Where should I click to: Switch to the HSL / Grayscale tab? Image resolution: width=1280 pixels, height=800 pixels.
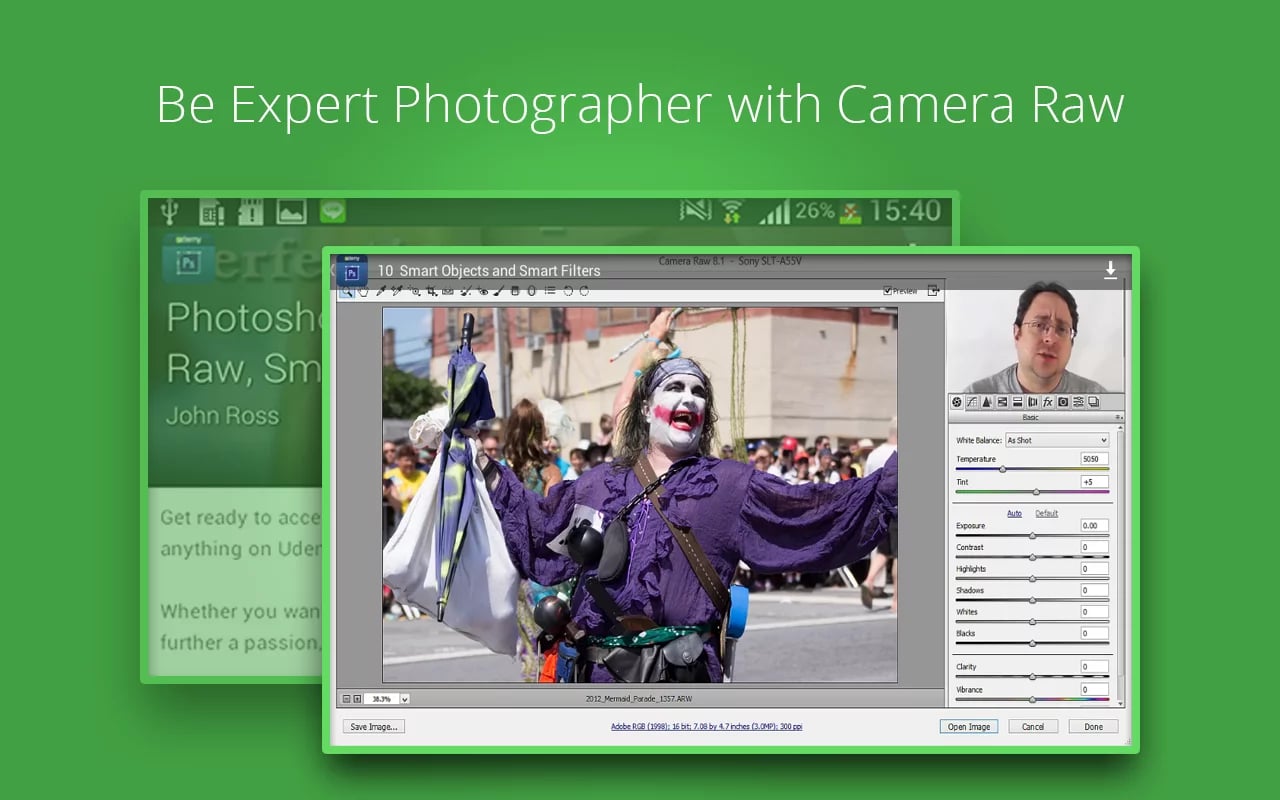1002,402
